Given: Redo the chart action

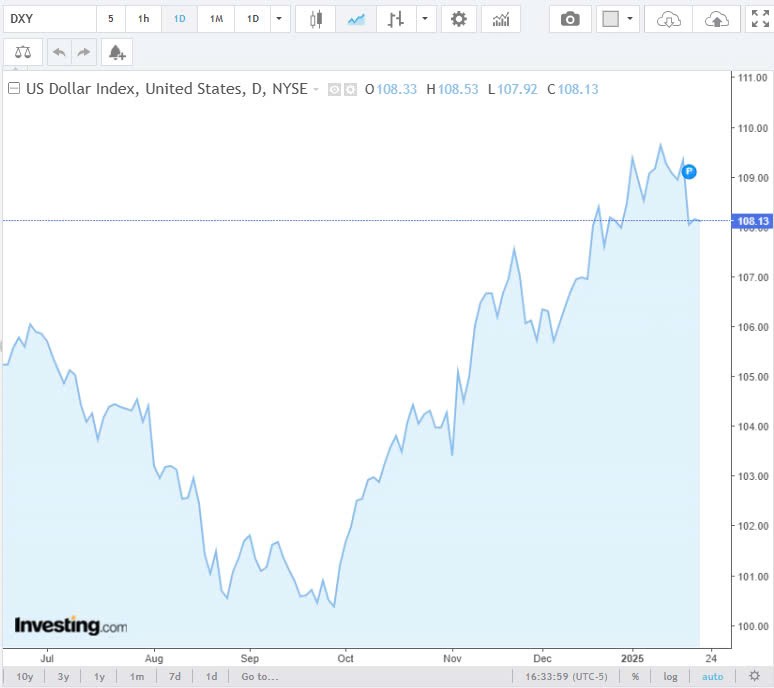Looking at the screenshot, I should click(x=84, y=52).
